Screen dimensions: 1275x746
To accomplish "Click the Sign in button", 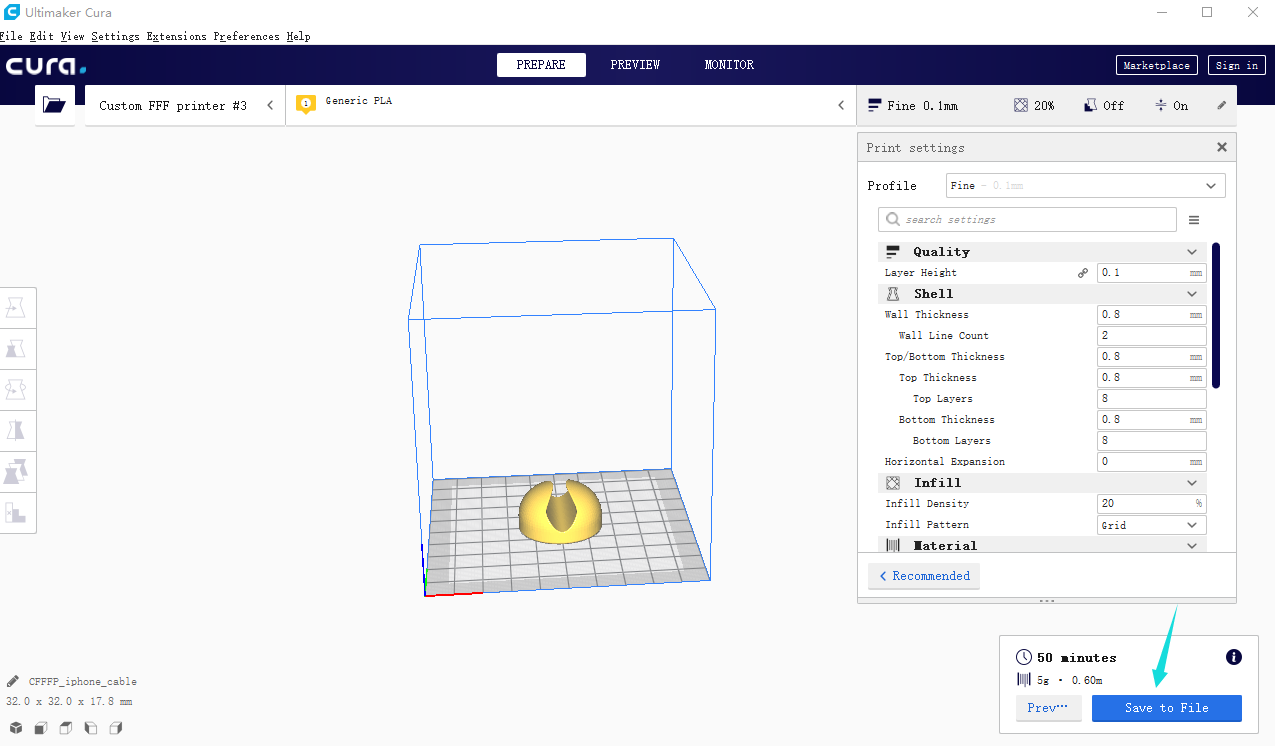I will (x=1237, y=65).
